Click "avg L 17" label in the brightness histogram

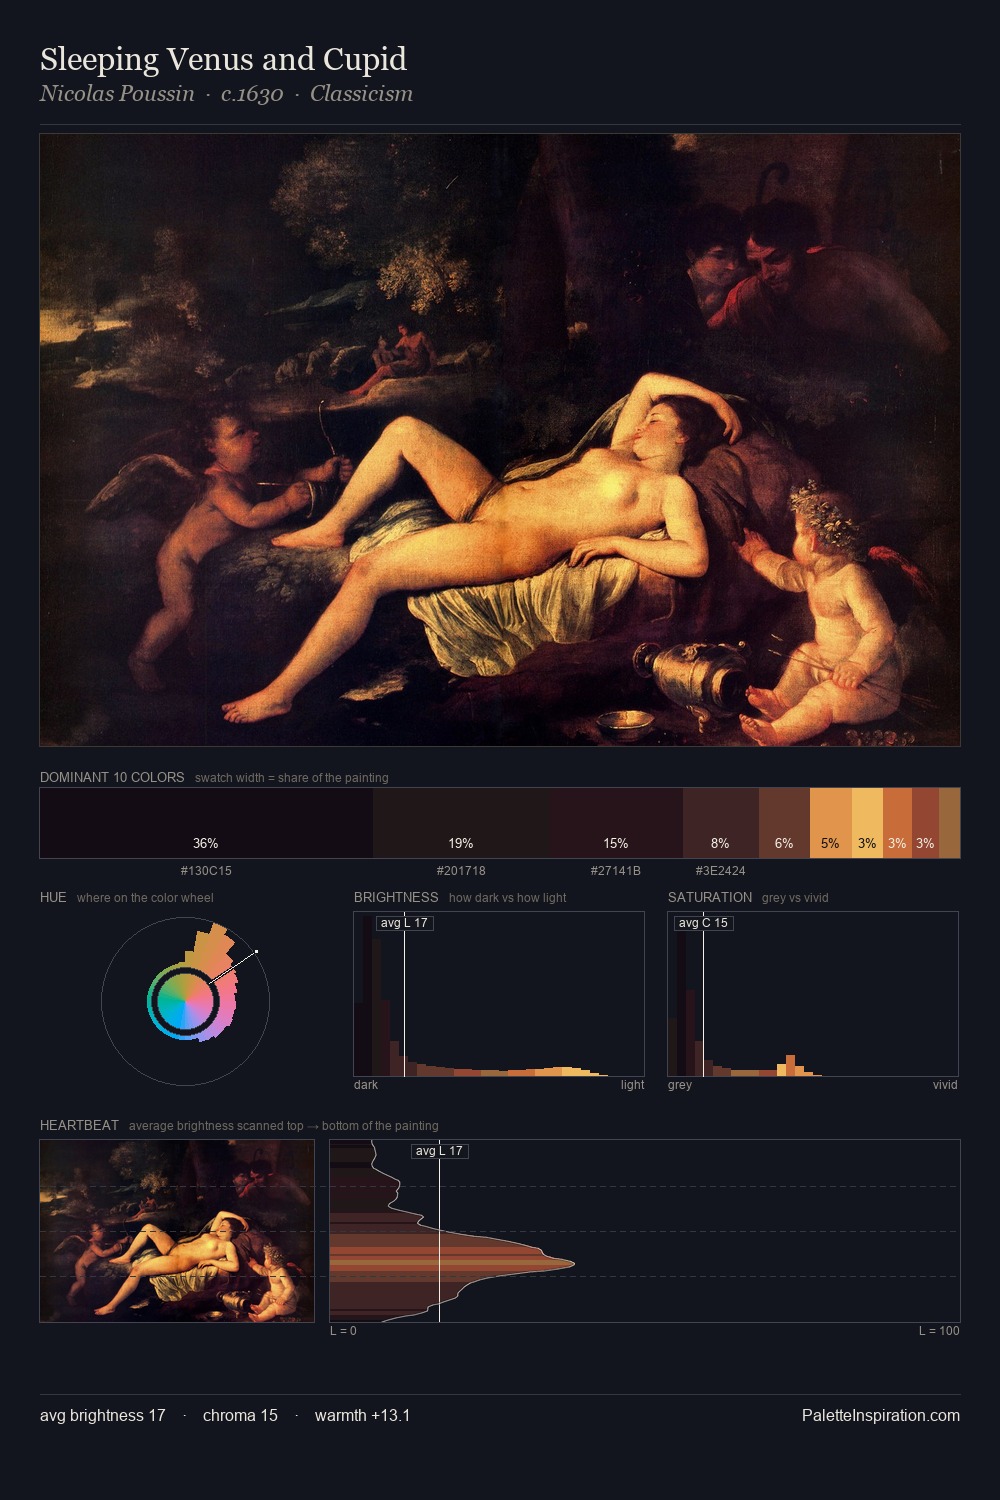(x=404, y=923)
